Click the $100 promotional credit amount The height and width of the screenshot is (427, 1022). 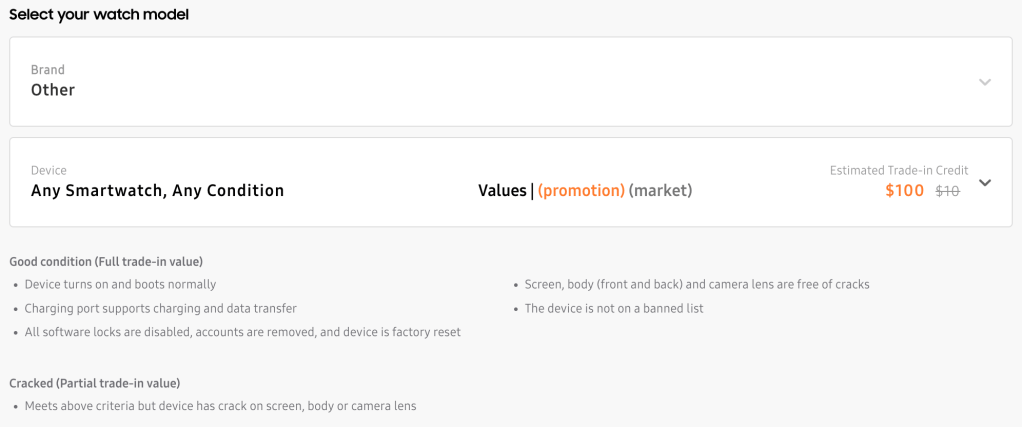click(x=905, y=191)
